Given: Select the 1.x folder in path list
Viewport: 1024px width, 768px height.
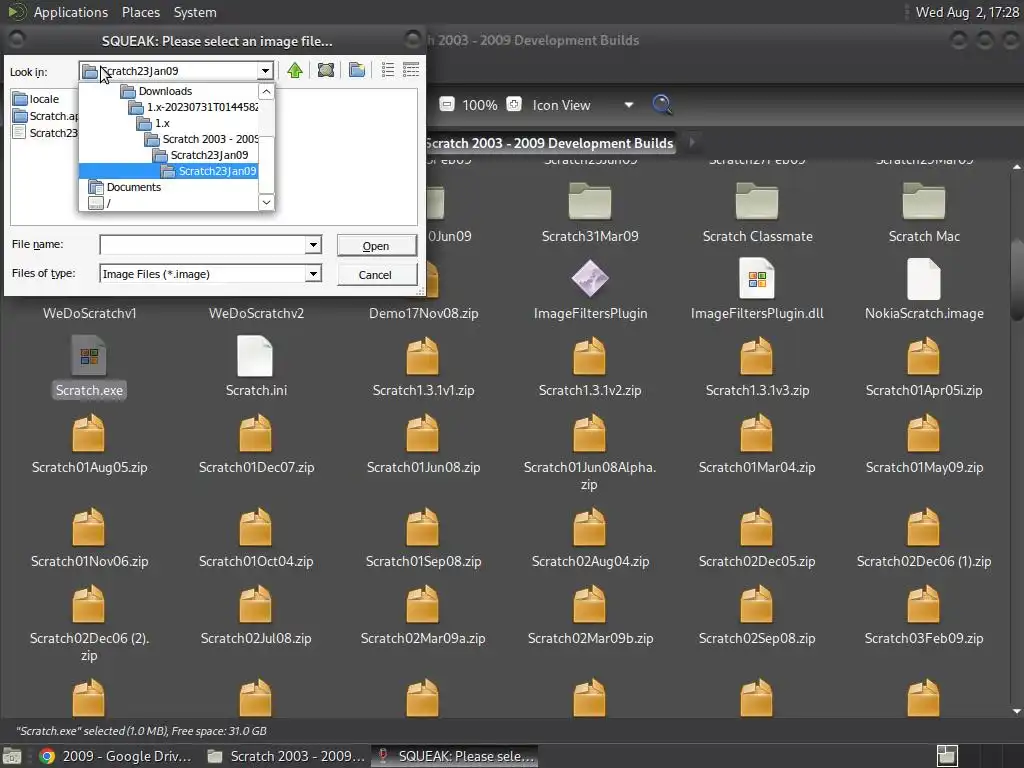Looking at the screenshot, I should point(154,123).
